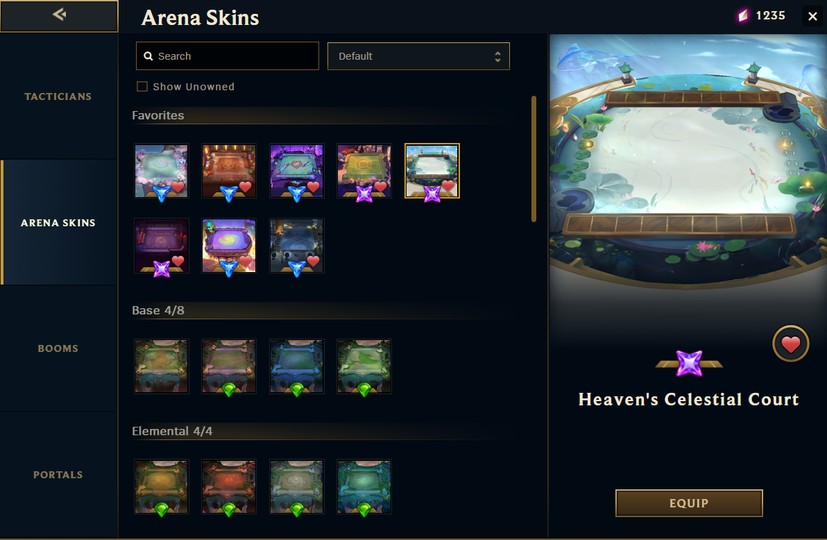Select the orange lantern arena in Favorites
This screenshot has height=540, width=827.
(x=229, y=172)
